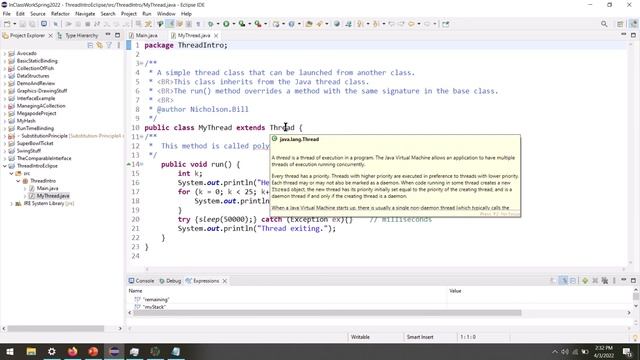Click the Project Explorer filter funnel icon
Screen dimensions: 640x360
[109, 45]
